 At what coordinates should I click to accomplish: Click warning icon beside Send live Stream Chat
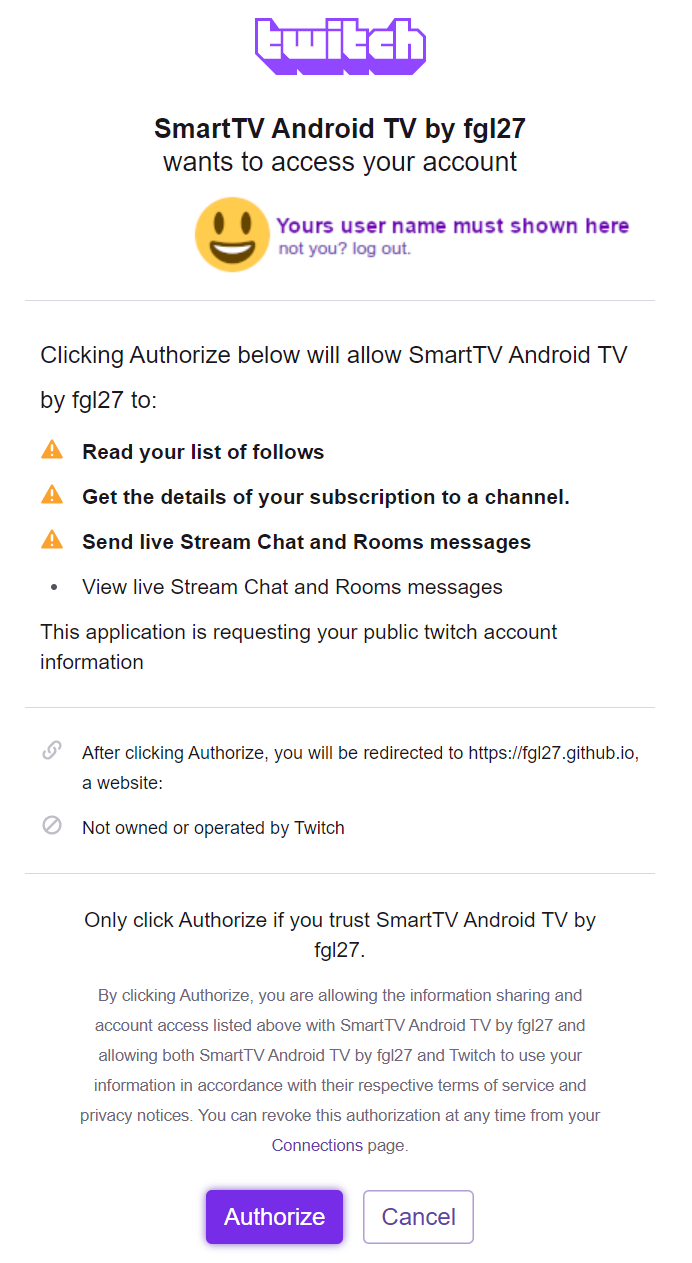(x=52, y=540)
